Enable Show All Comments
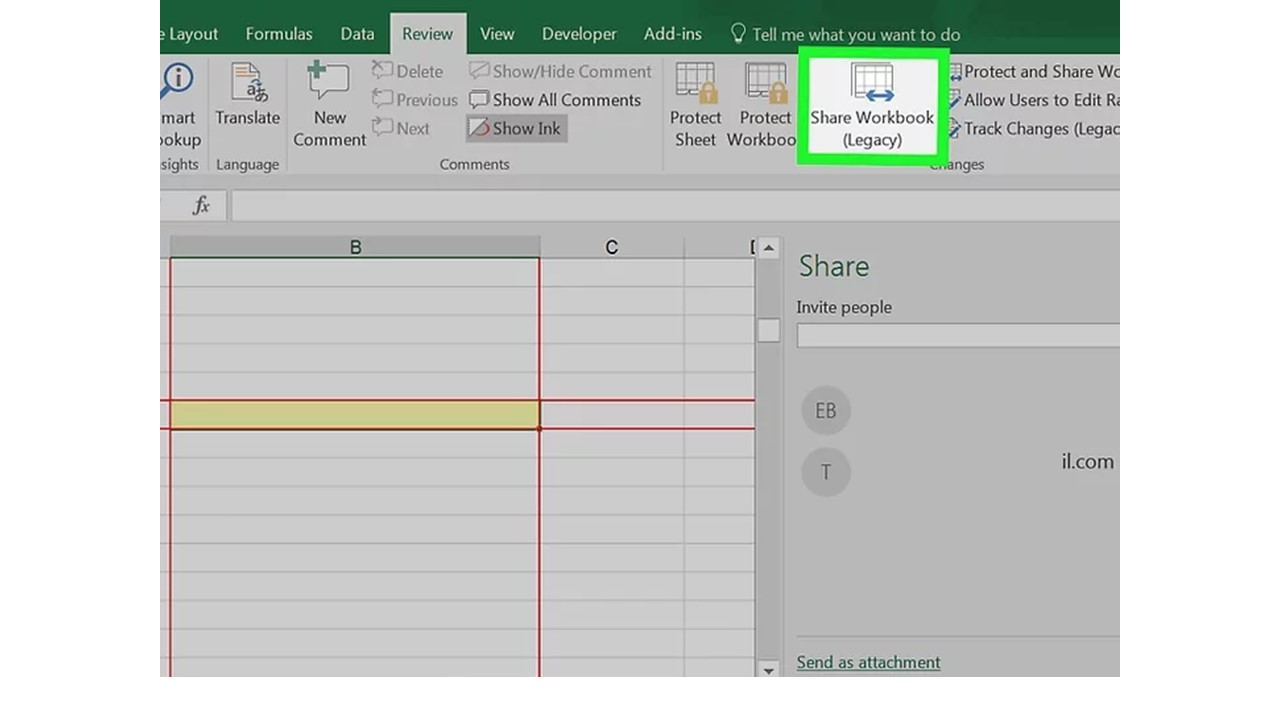Viewport: 1280px width, 720px height. (x=556, y=100)
